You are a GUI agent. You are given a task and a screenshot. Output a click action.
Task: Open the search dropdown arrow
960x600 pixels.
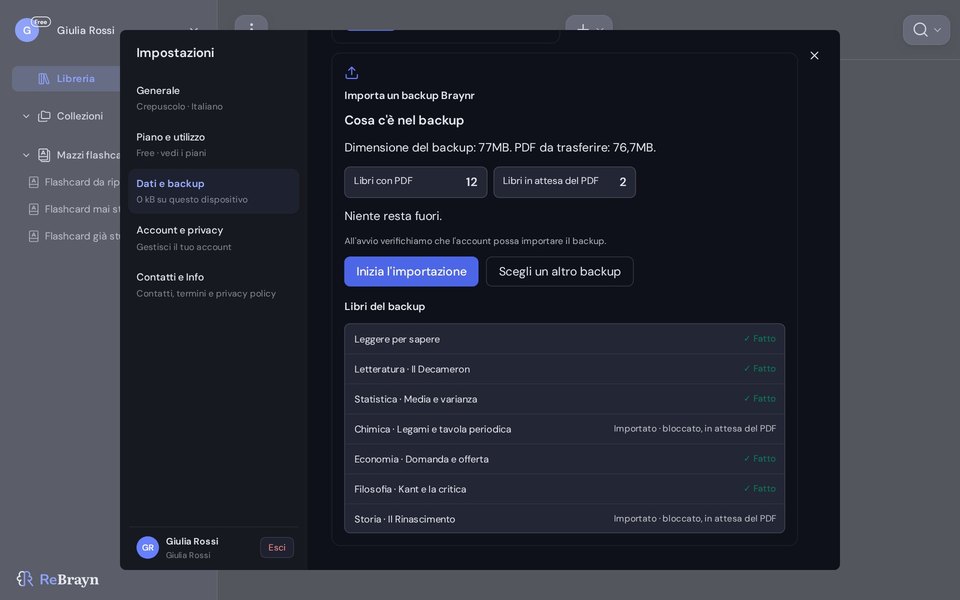(937, 30)
